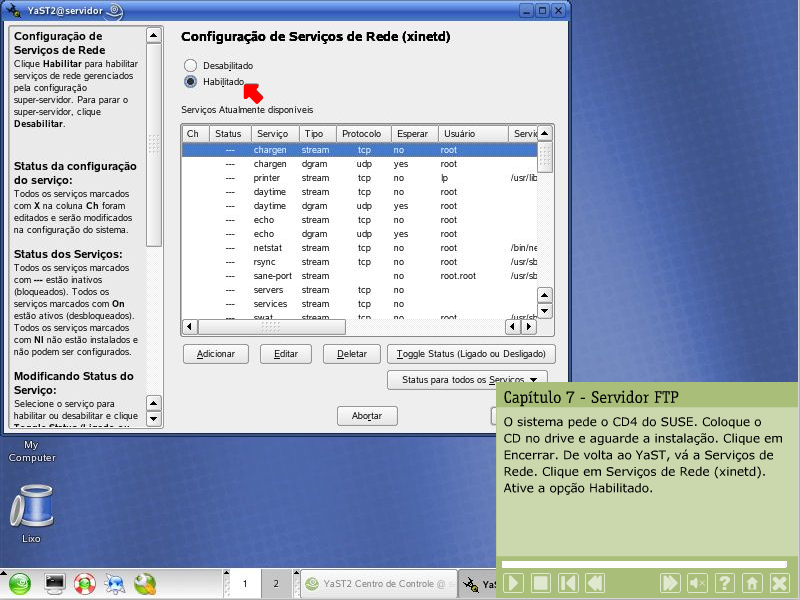
Task: Open the SUSE start menu icon
Action: [x=21, y=583]
